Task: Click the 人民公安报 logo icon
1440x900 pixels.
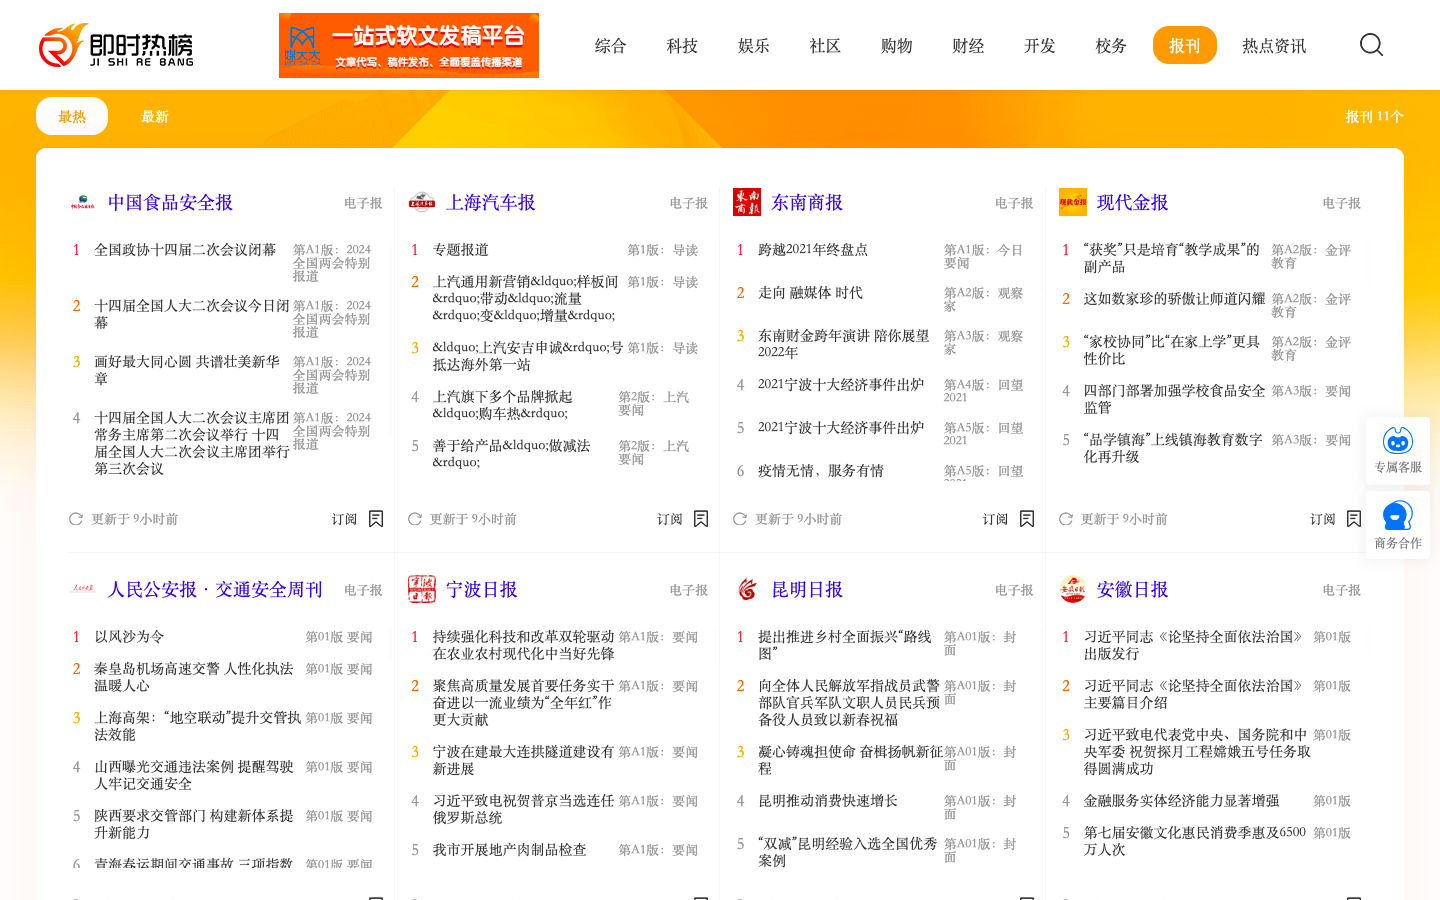Action: (x=83, y=589)
